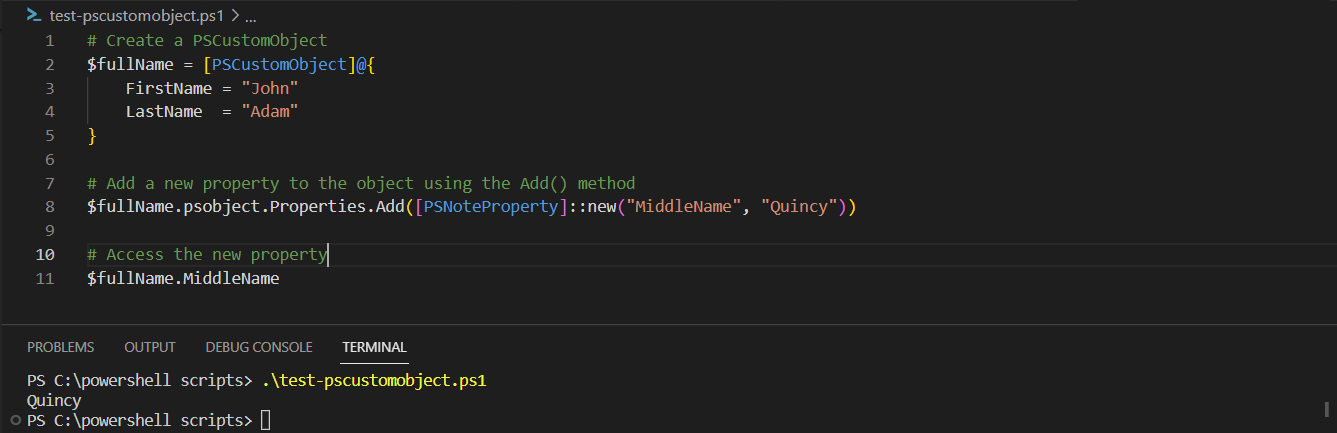Switch to the PROBLEMS panel tab
The image size is (1337, 433).
click(x=60, y=347)
